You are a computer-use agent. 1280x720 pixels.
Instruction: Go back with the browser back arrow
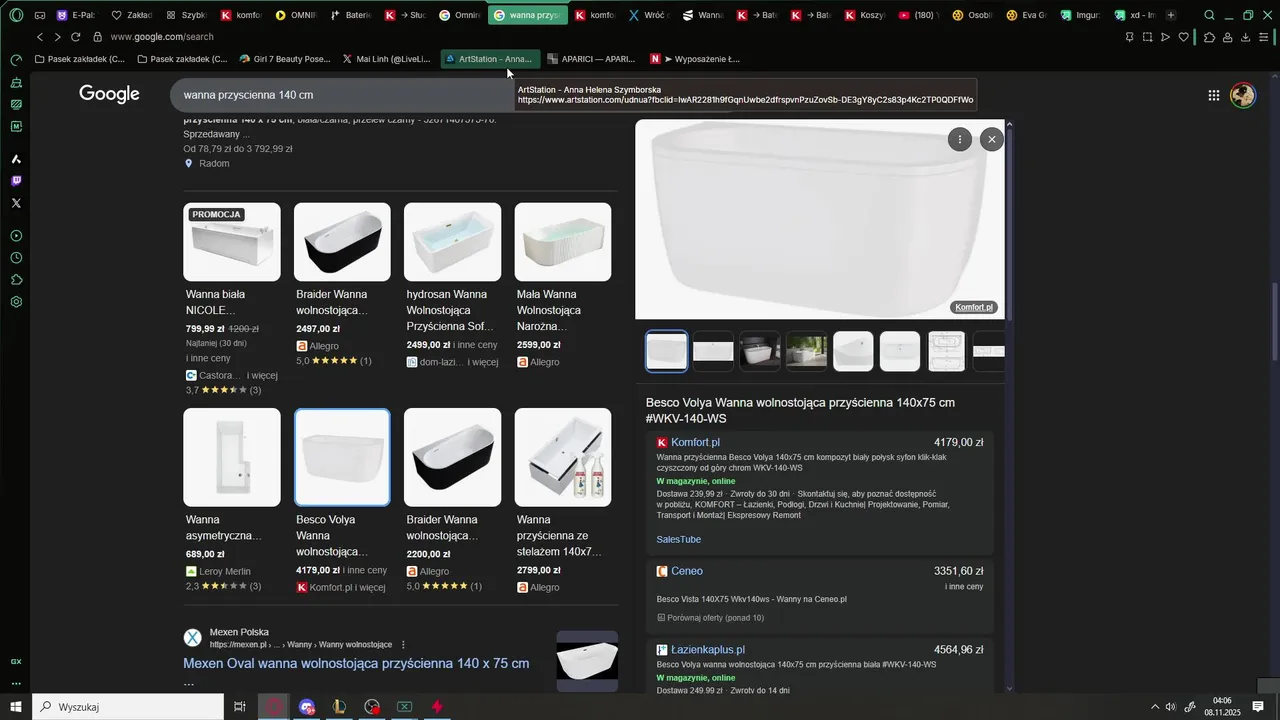point(40,37)
